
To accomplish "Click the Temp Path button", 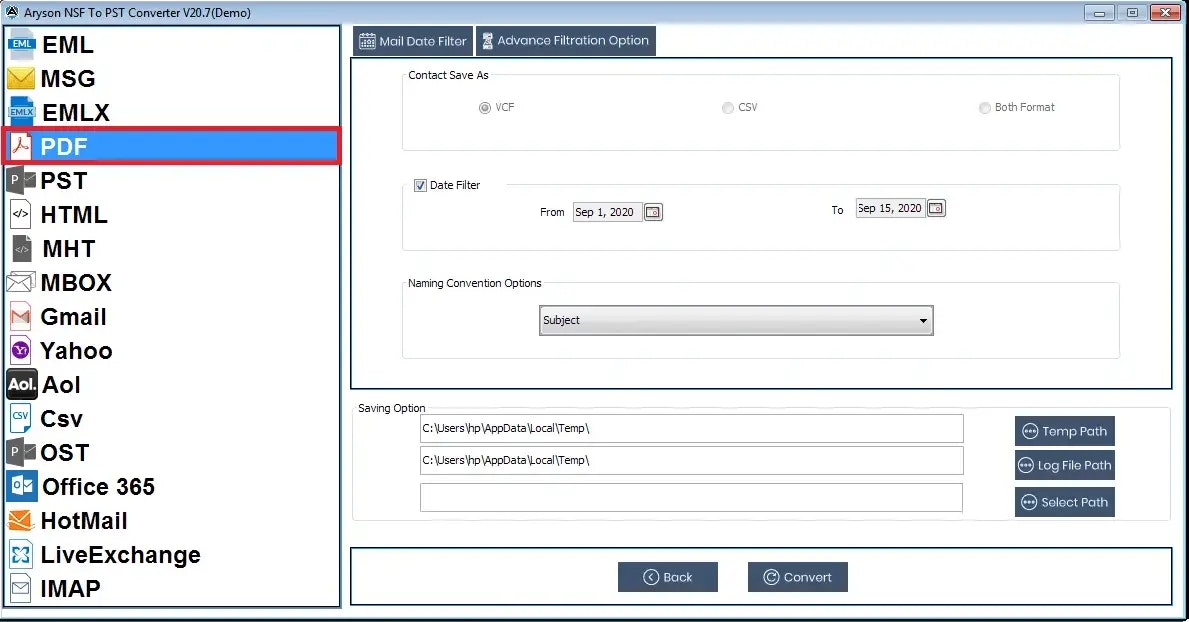I will (x=1065, y=431).
